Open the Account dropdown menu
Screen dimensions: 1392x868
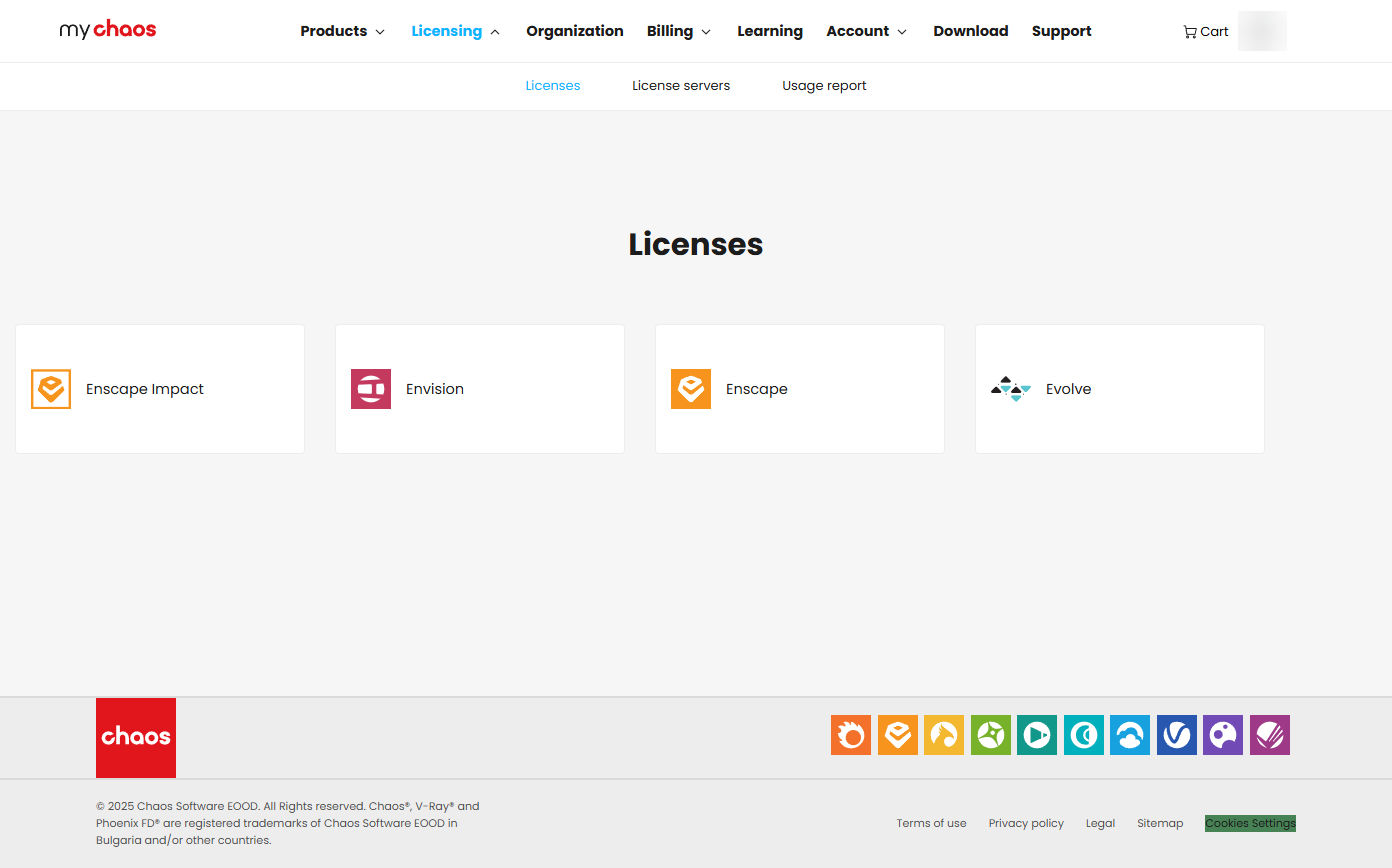[866, 31]
